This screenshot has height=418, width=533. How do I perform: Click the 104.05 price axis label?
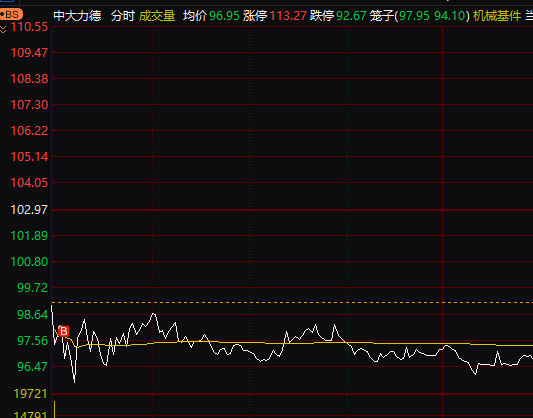point(29,183)
